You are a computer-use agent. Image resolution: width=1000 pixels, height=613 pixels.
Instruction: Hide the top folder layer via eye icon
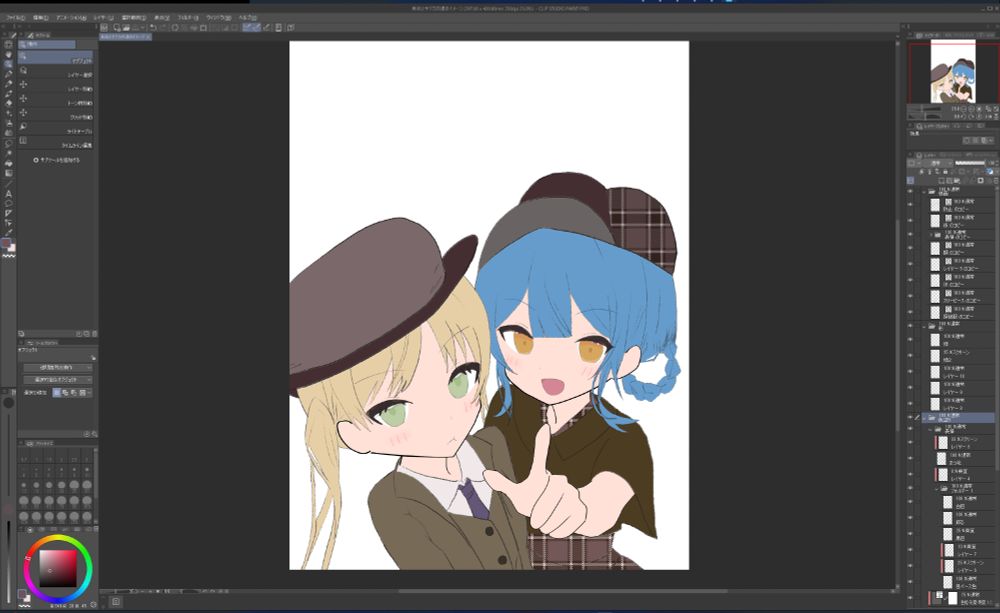click(x=910, y=191)
